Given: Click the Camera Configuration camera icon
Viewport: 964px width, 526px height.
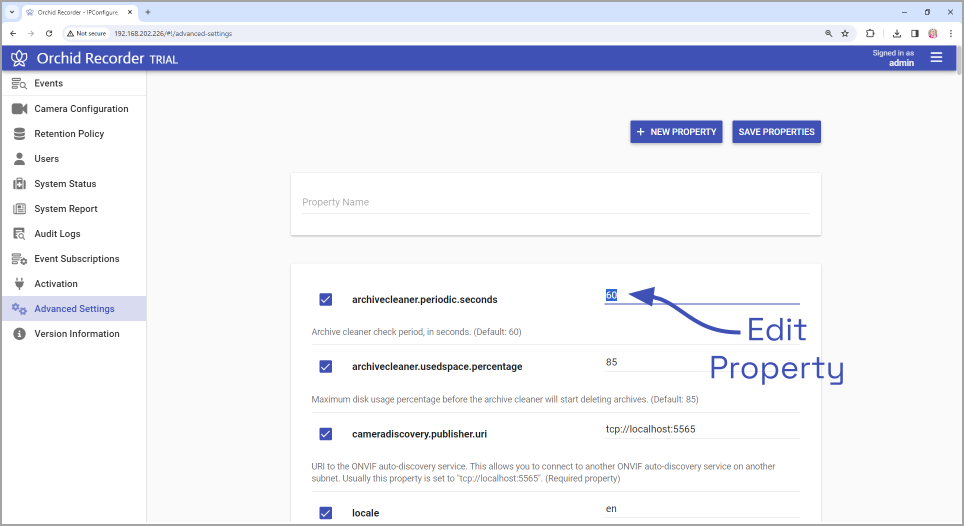Looking at the screenshot, I should (19, 109).
